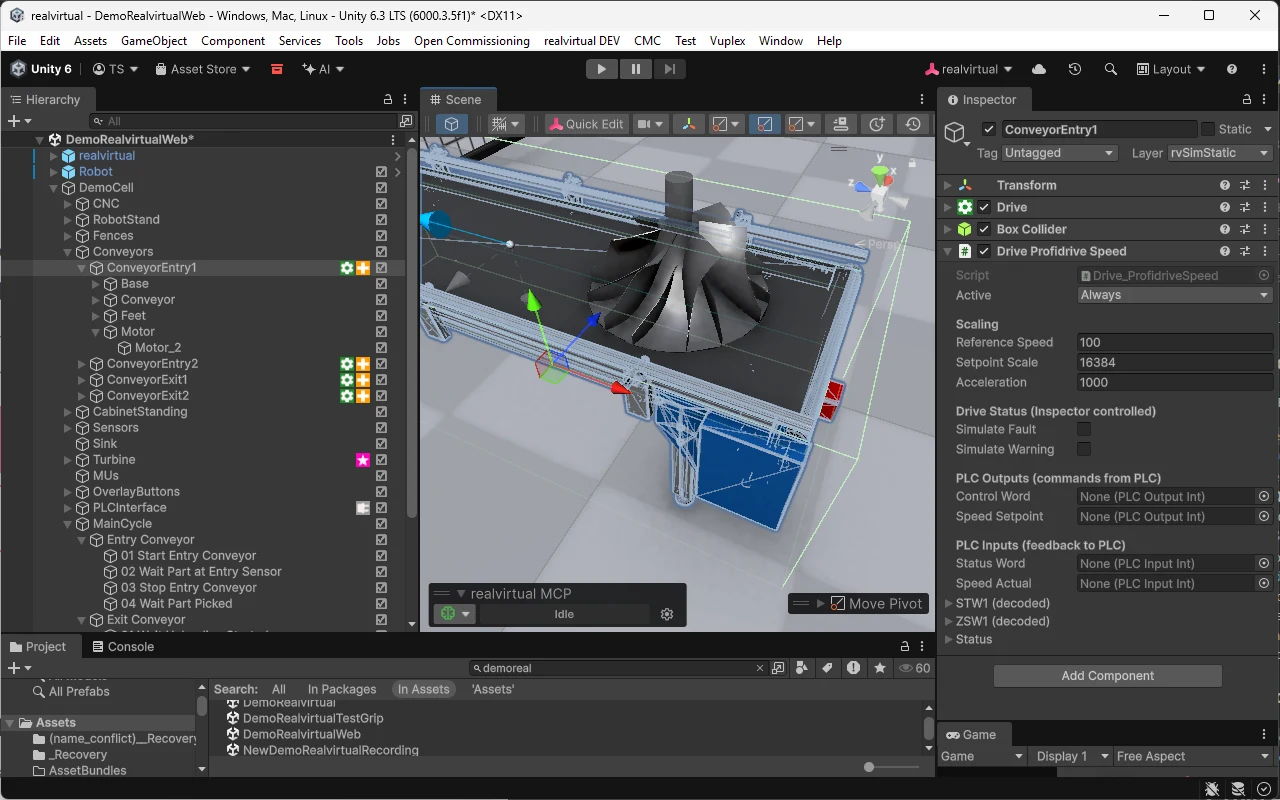1280x800 pixels.
Task: Enable the Static checkbox
Action: 1208,129
